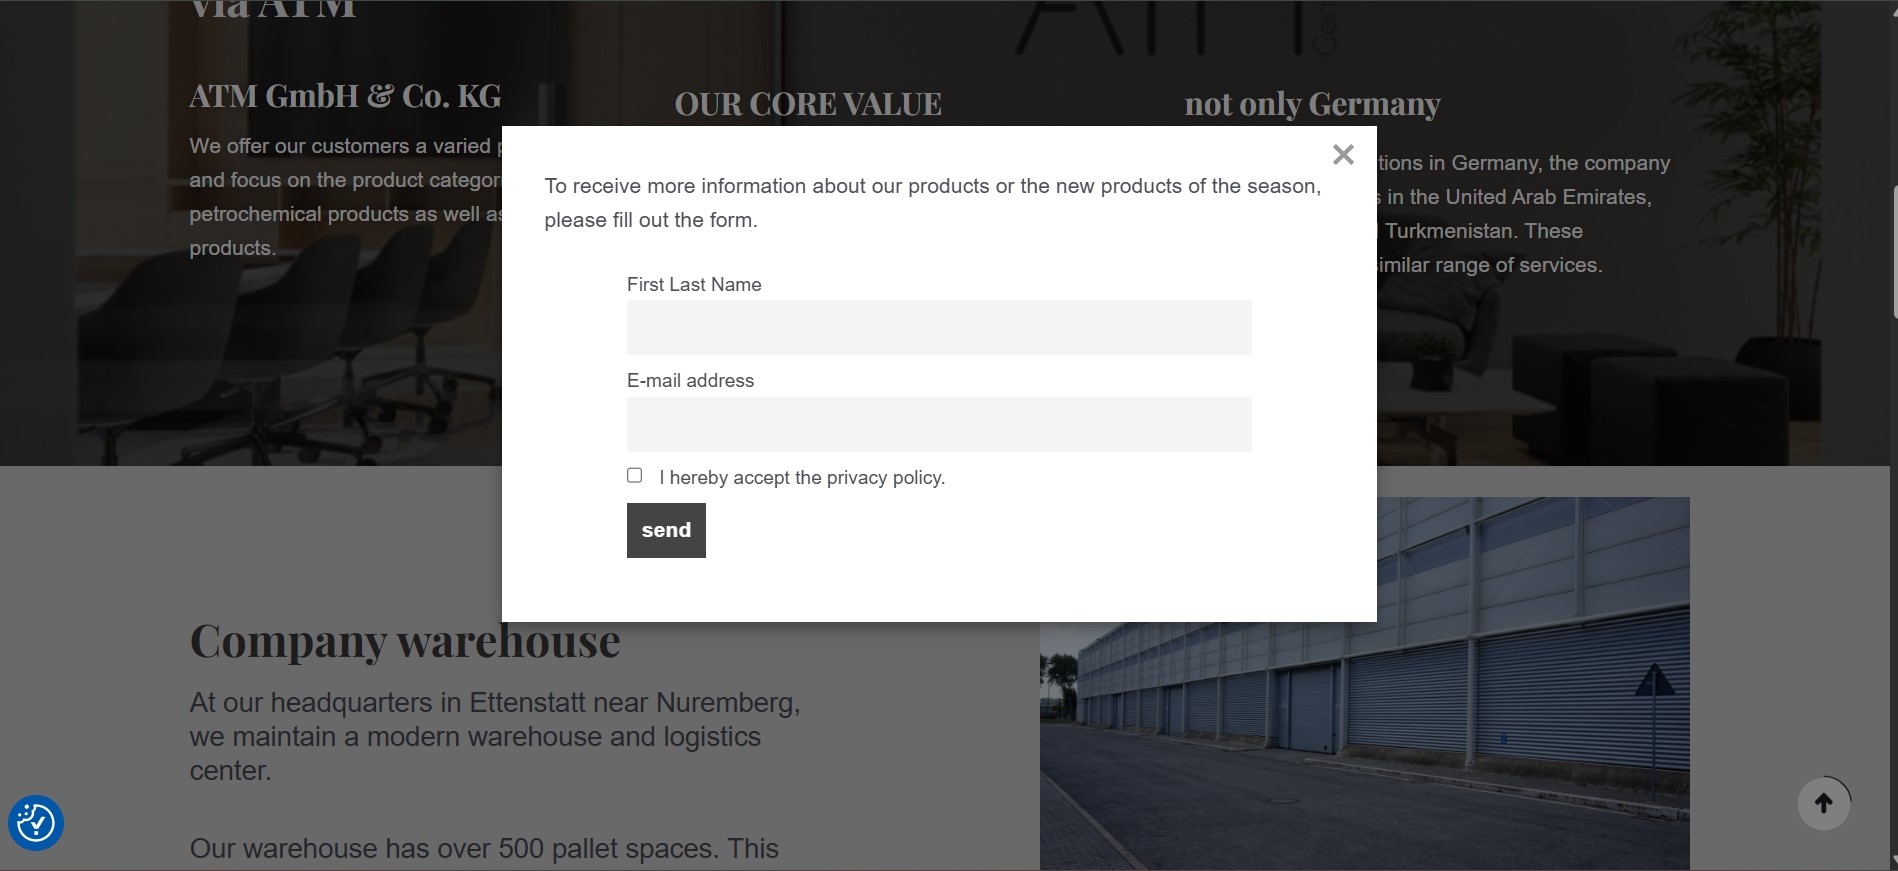Click the 'OUR CORE VALUE' heading

tap(808, 104)
